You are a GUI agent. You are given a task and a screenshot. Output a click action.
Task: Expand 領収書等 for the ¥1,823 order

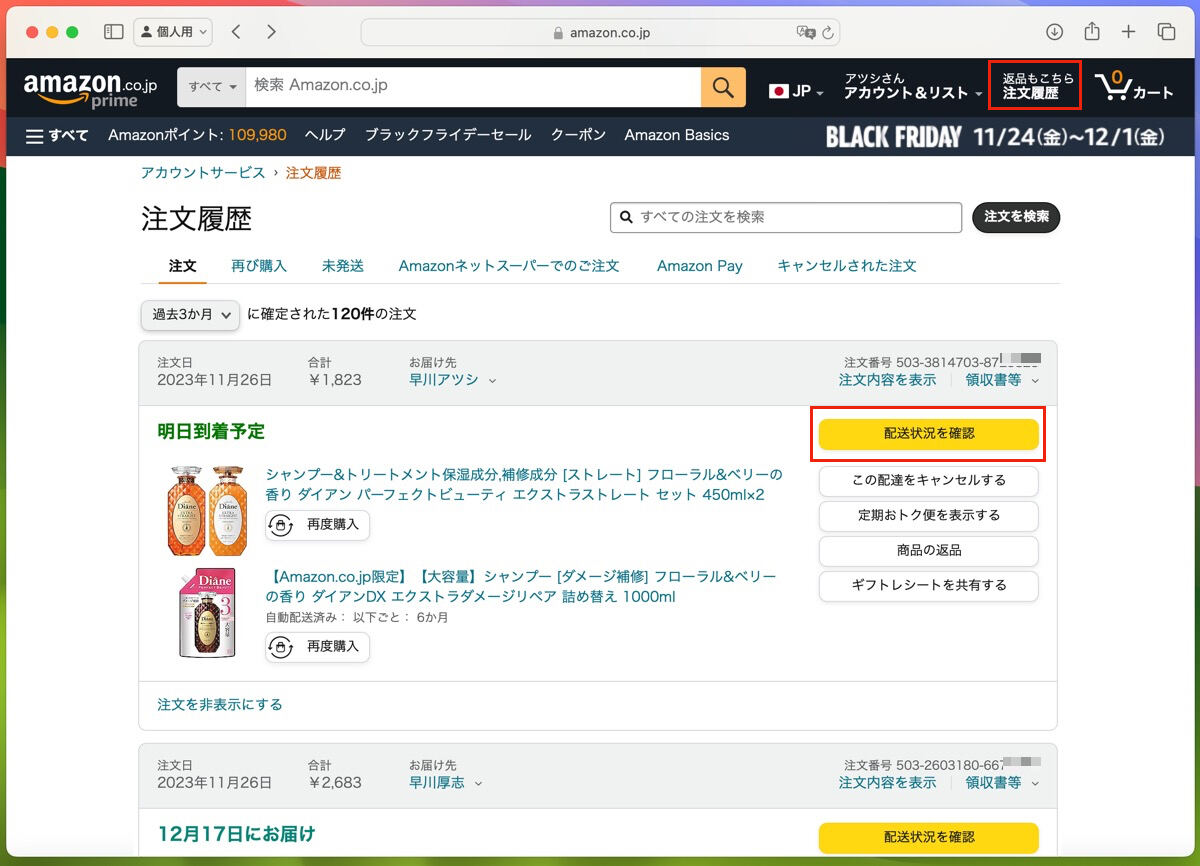(x=1003, y=380)
